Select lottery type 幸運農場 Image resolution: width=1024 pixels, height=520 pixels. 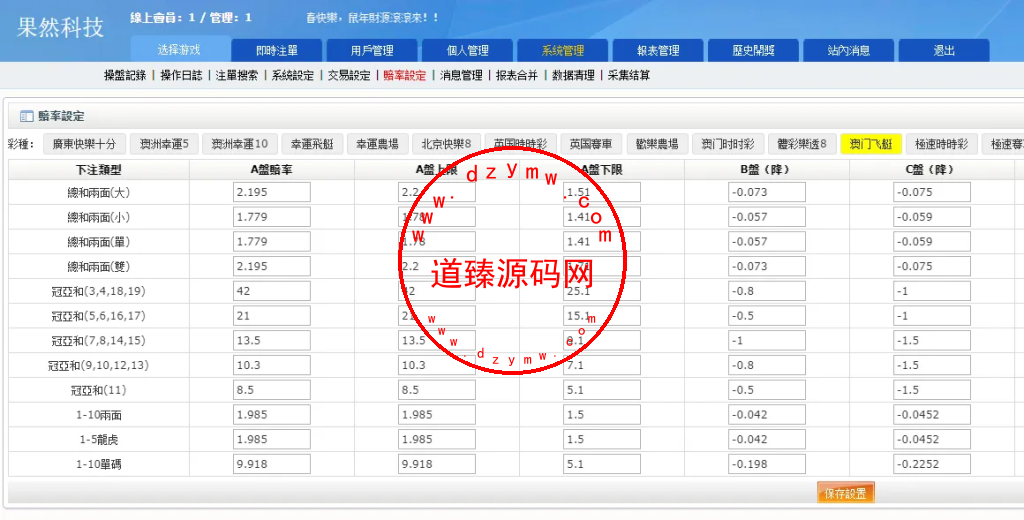377,144
